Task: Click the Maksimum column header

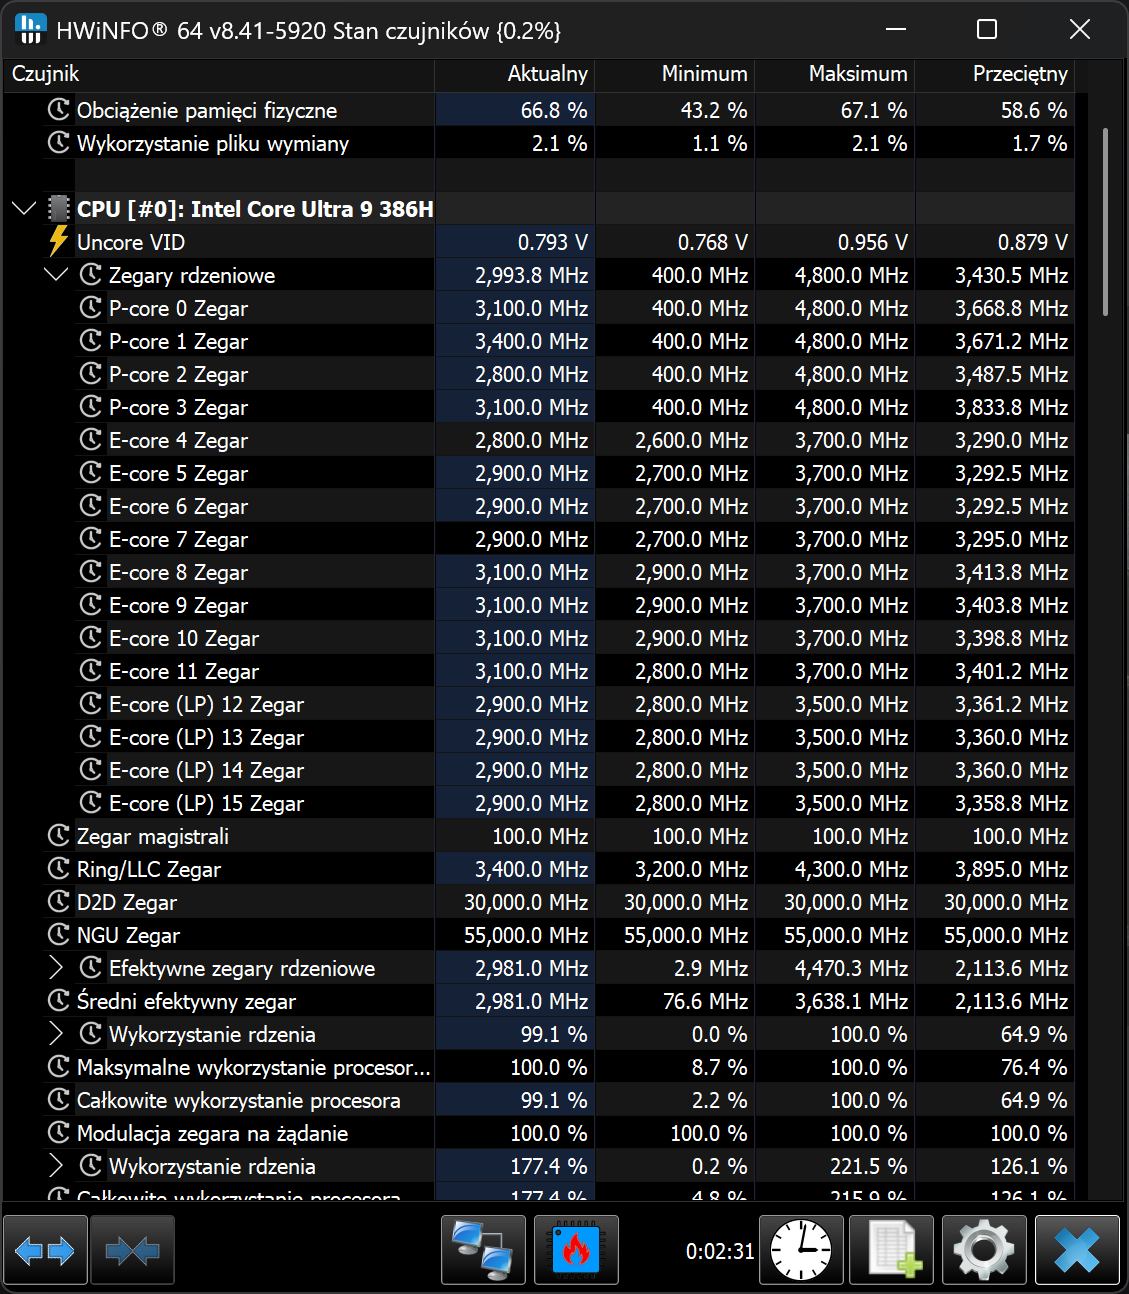Action: (x=835, y=74)
